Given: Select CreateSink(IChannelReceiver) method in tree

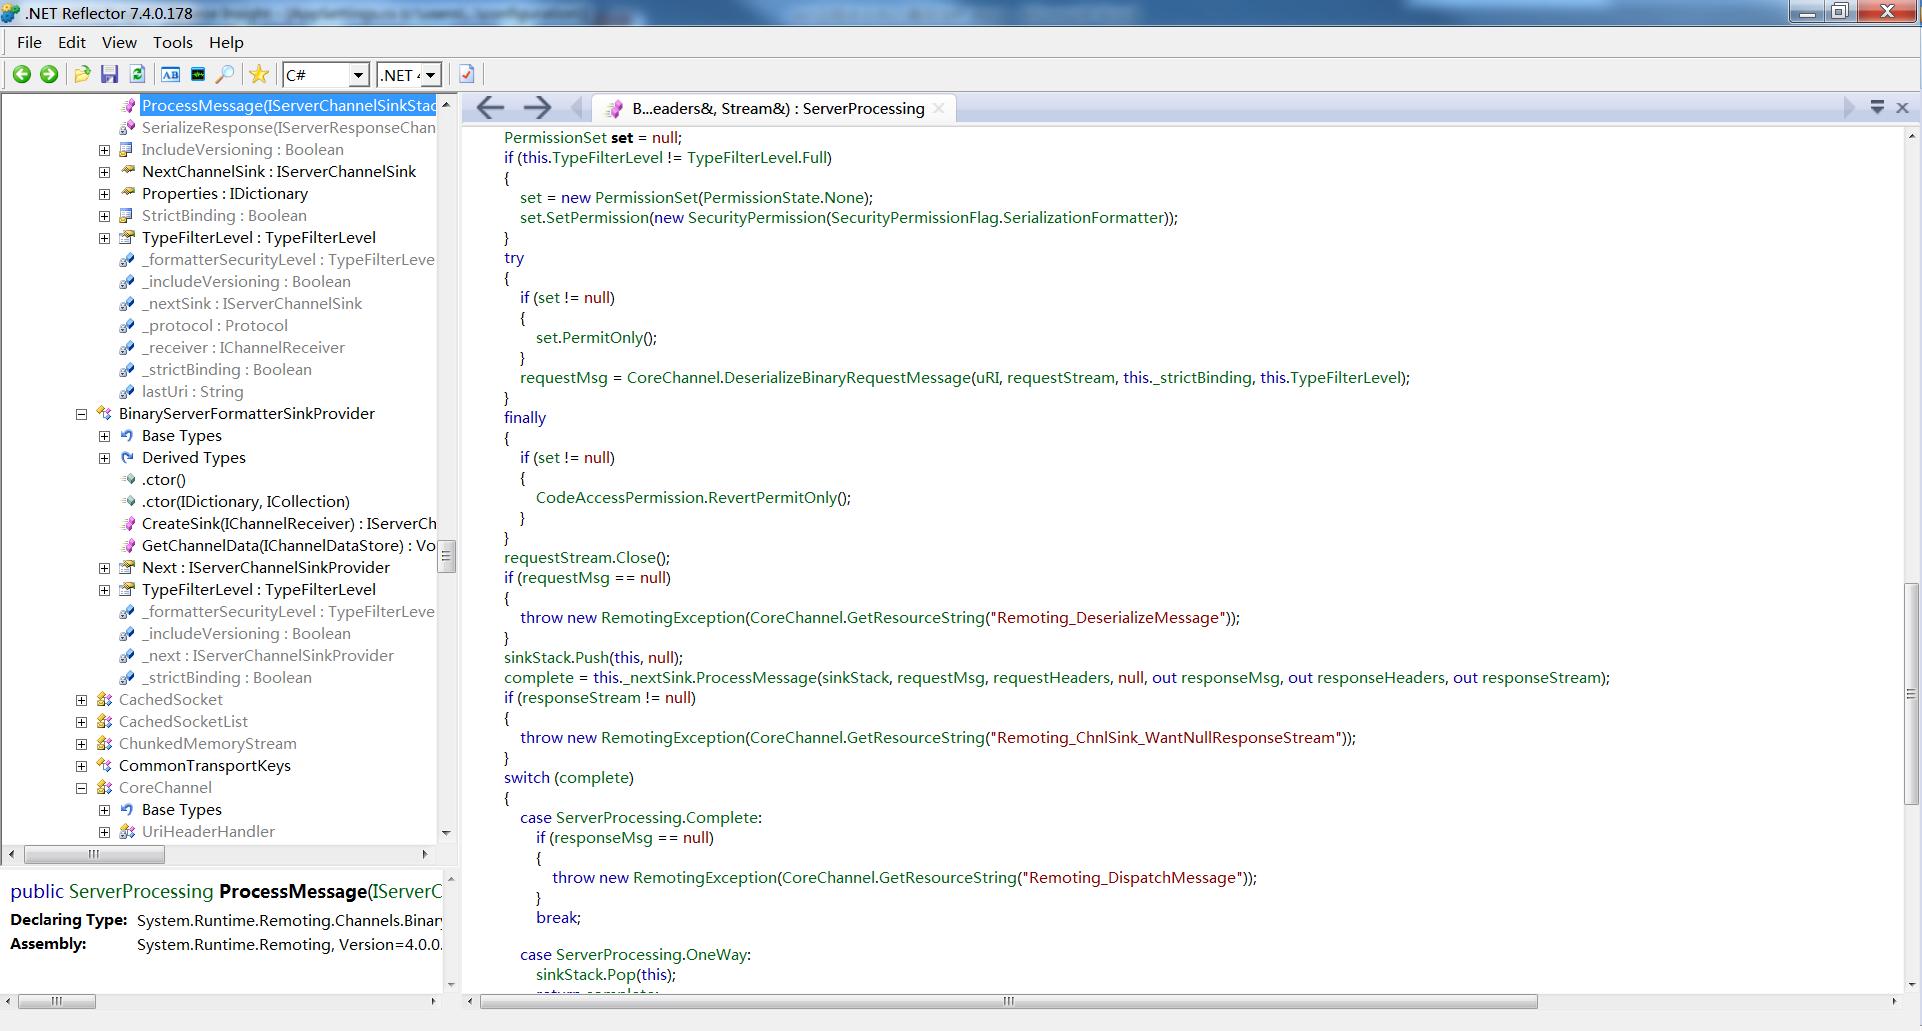Looking at the screenshot, I should [x=288, y=524].
